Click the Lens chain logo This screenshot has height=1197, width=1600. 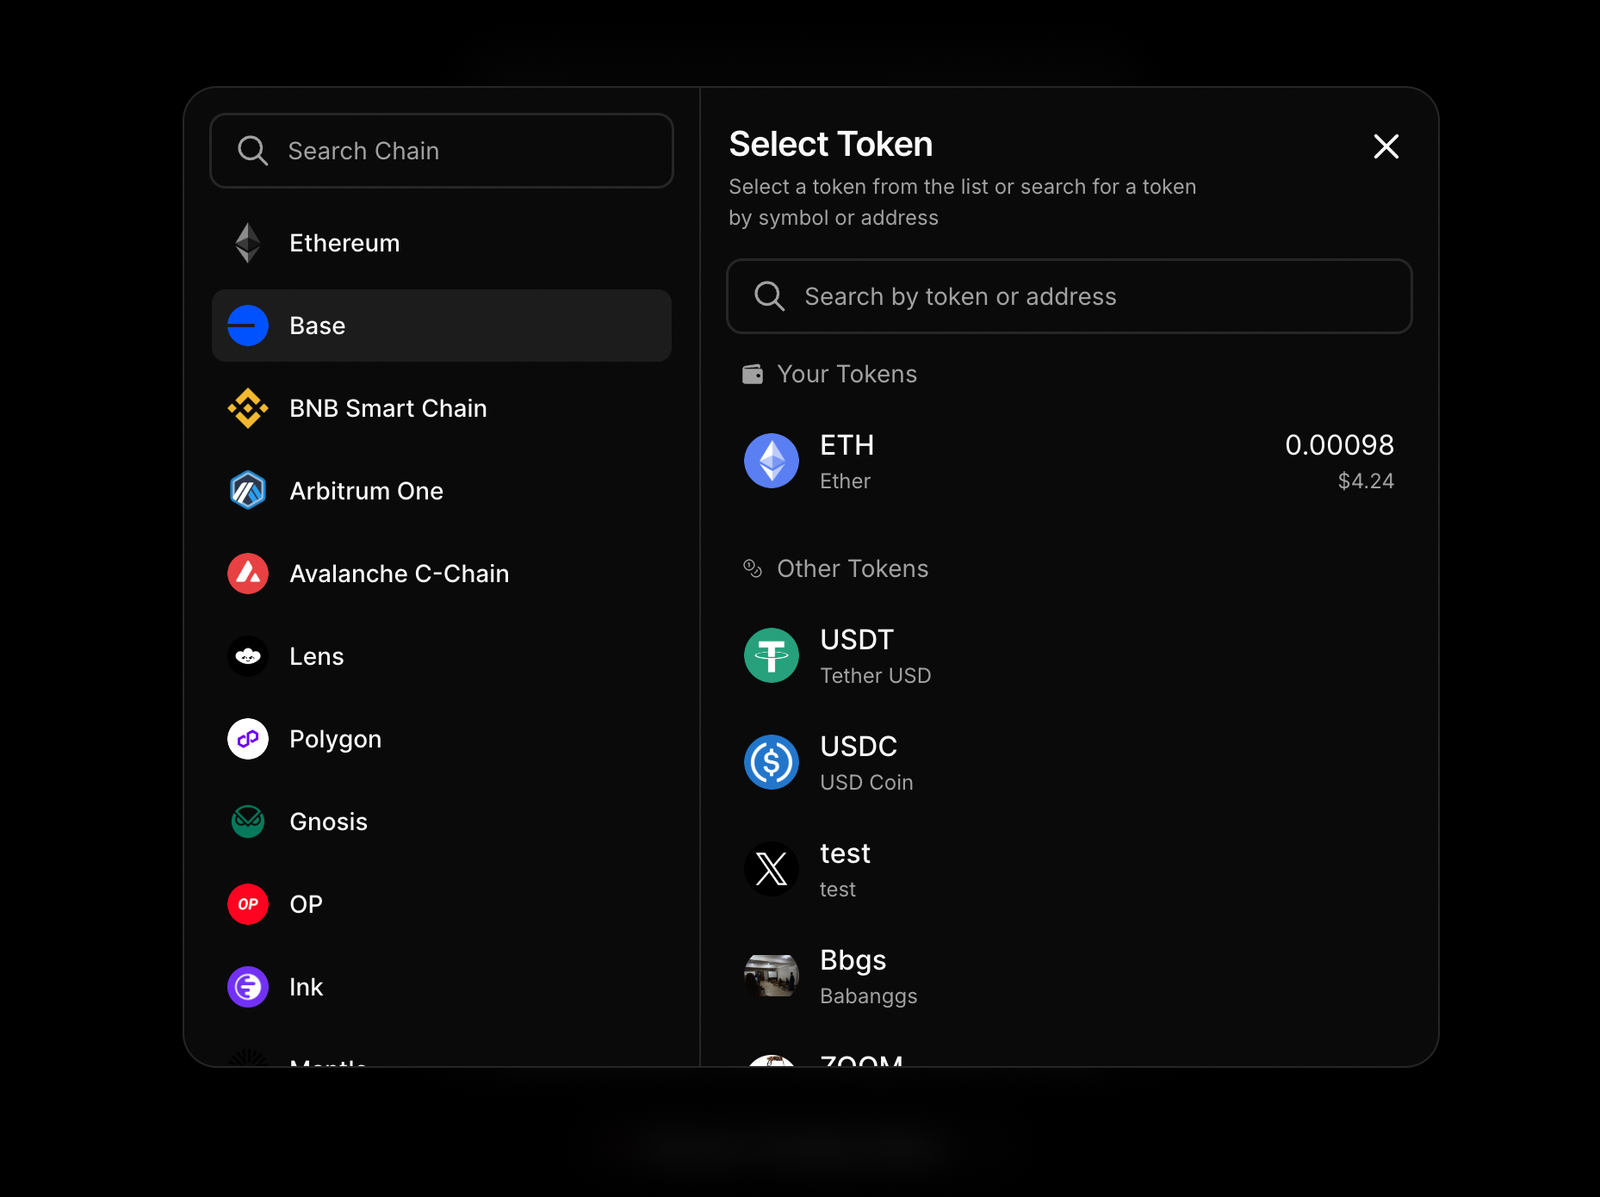(247, 656)
